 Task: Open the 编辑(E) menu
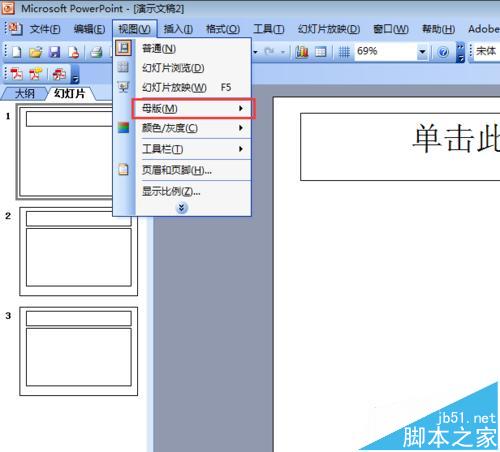point(89,29)
